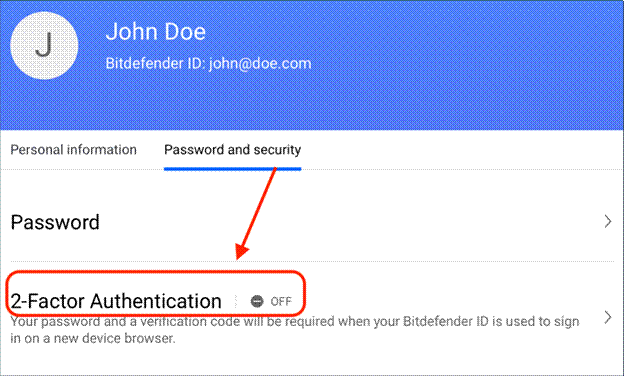The width and height of the screenshot is (624, 376).
Task: Click the Bitdefender ID label in the header
Action: 155,63
